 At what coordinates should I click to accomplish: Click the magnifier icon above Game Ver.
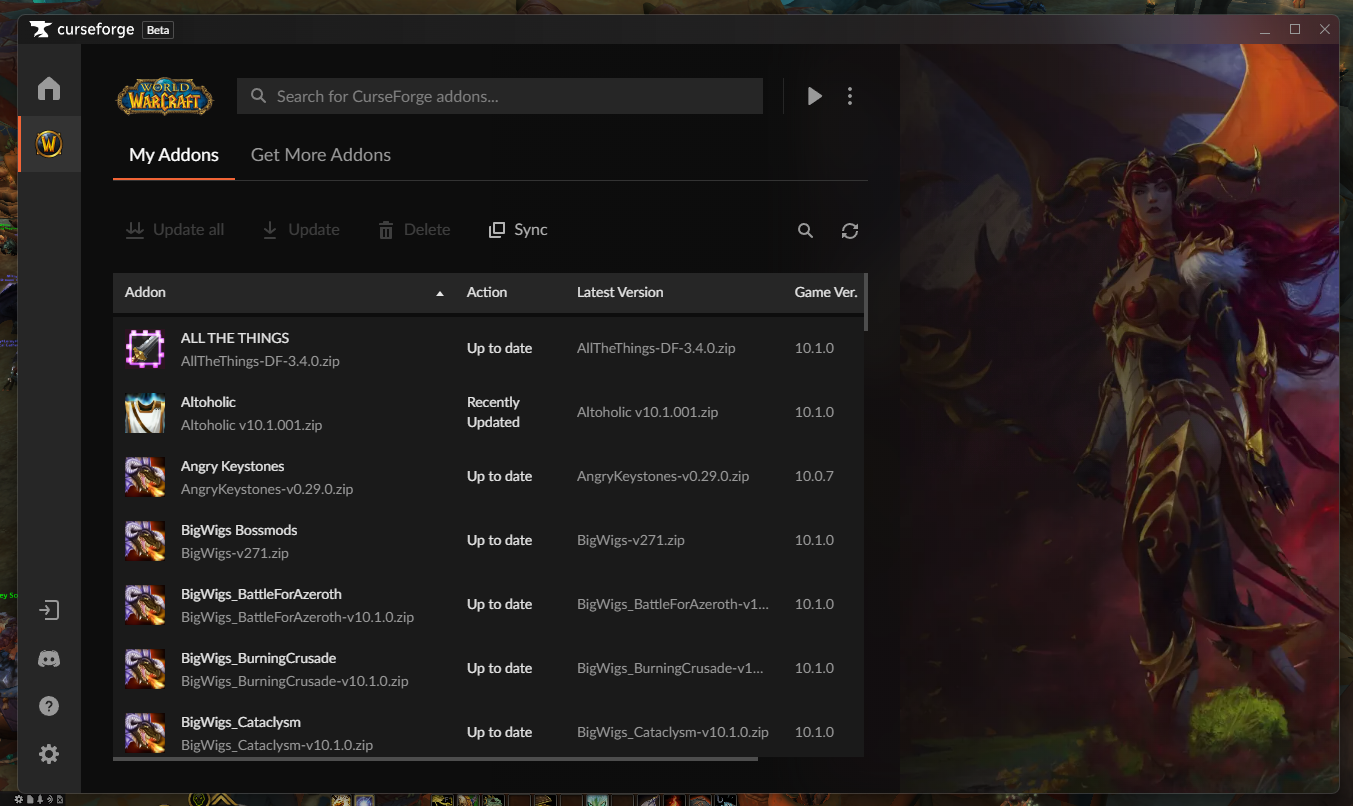(x=805, y=231)
